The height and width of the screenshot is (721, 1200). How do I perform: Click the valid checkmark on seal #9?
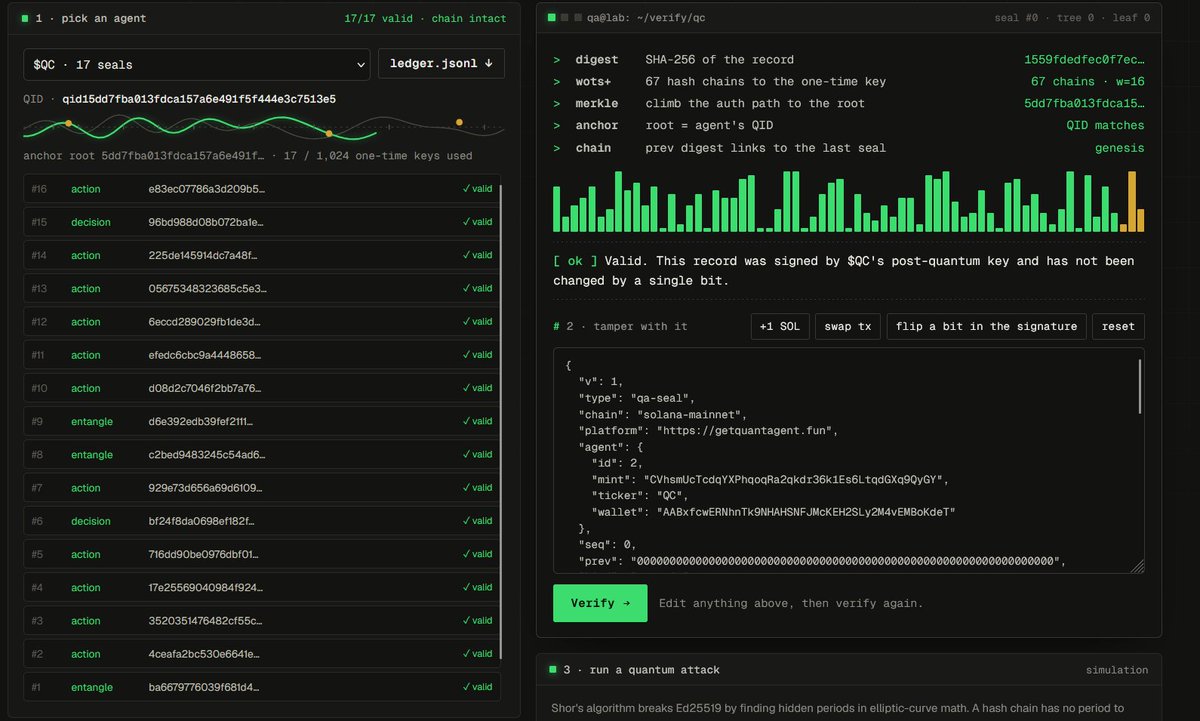(477, 422)
